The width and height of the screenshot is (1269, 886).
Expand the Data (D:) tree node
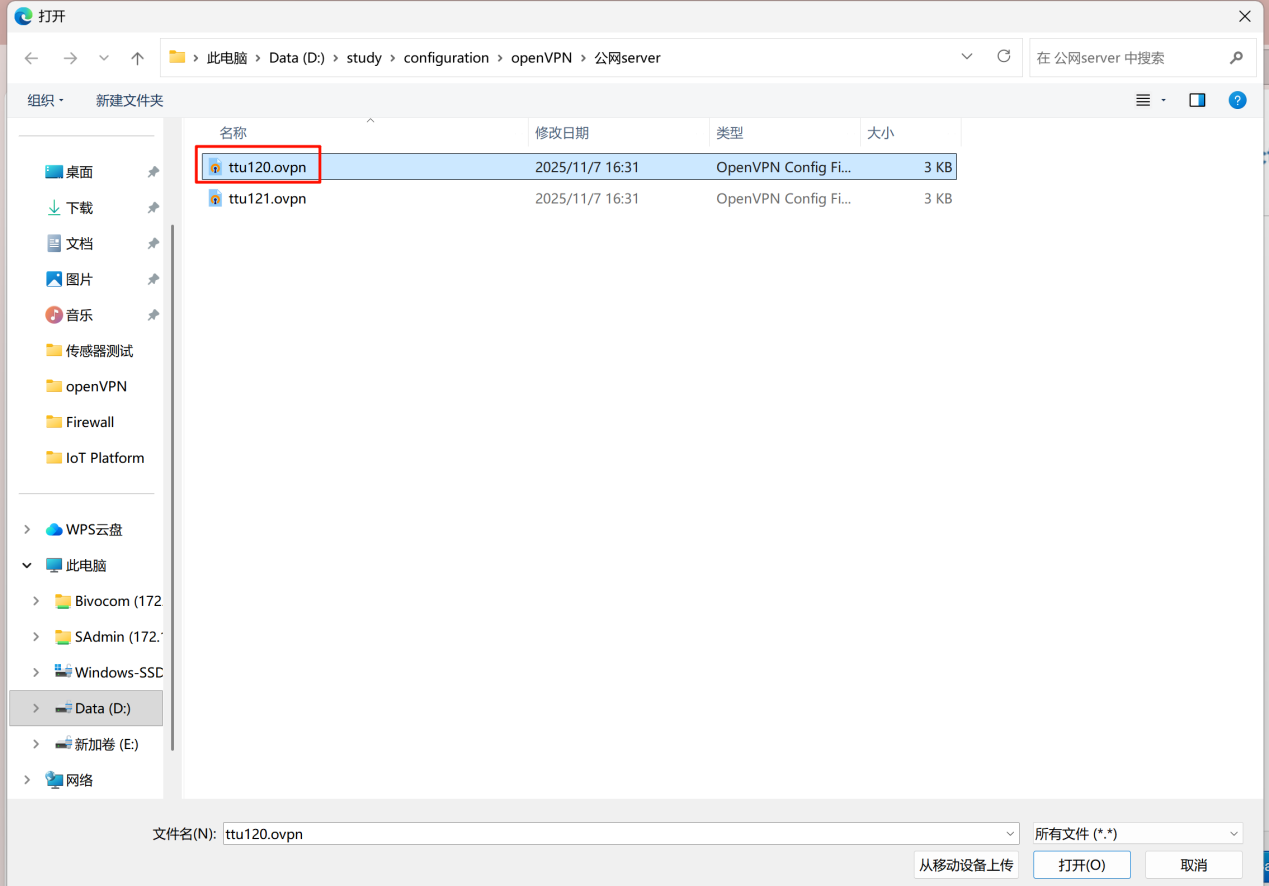(36, 708)
